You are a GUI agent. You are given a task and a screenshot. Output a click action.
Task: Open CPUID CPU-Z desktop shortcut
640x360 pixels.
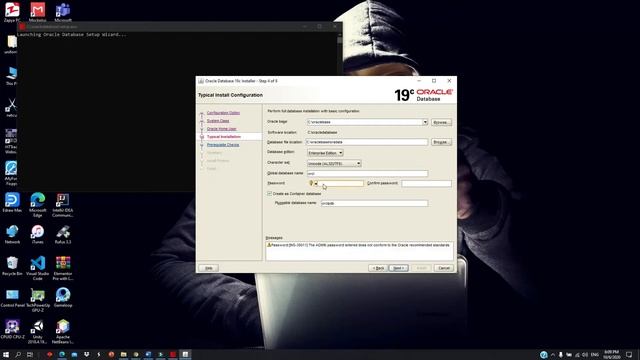12,329
